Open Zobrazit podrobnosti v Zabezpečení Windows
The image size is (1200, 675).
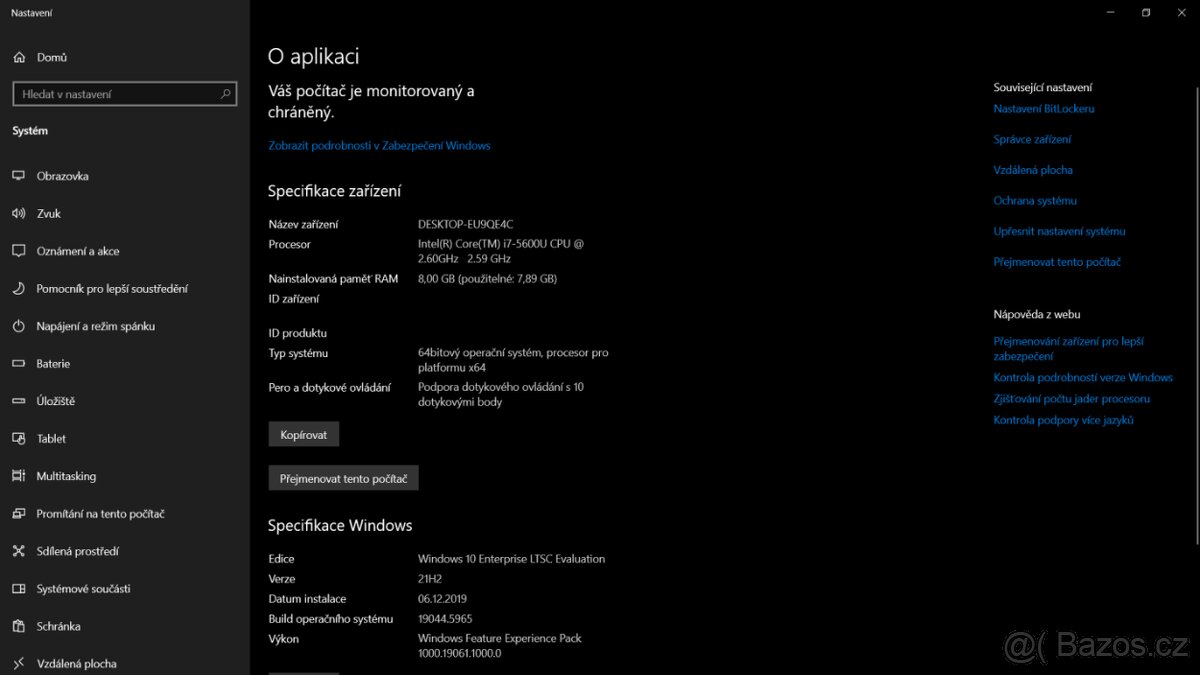378,145
